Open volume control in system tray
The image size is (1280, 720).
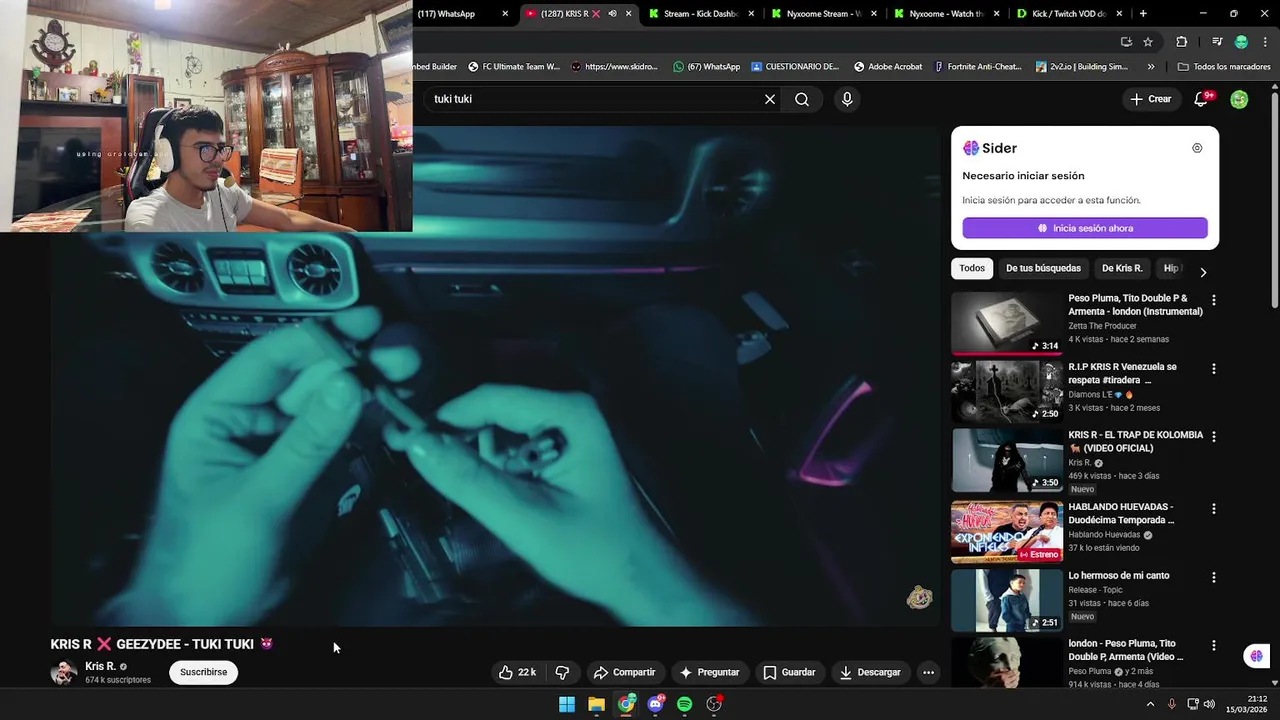(x=1209, y=704)
